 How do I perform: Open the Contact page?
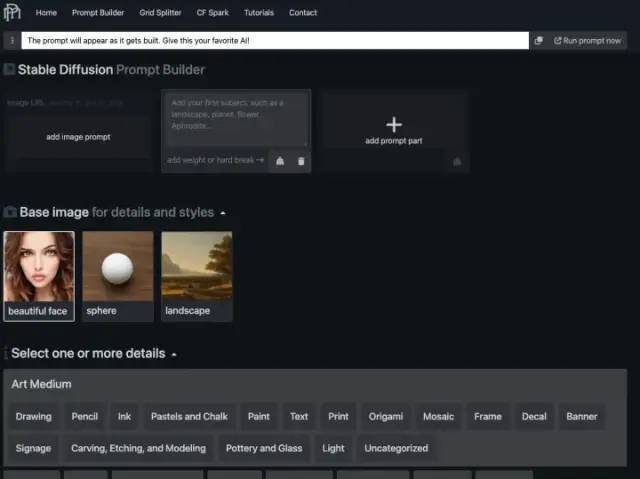coord(303,13)
